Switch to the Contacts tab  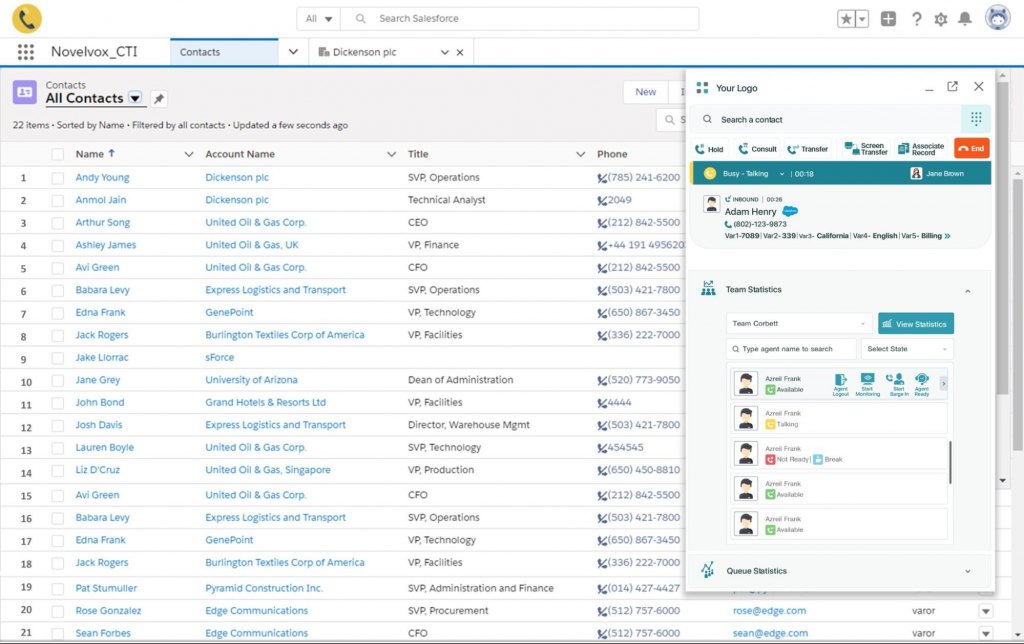click(x=224, y=52)
